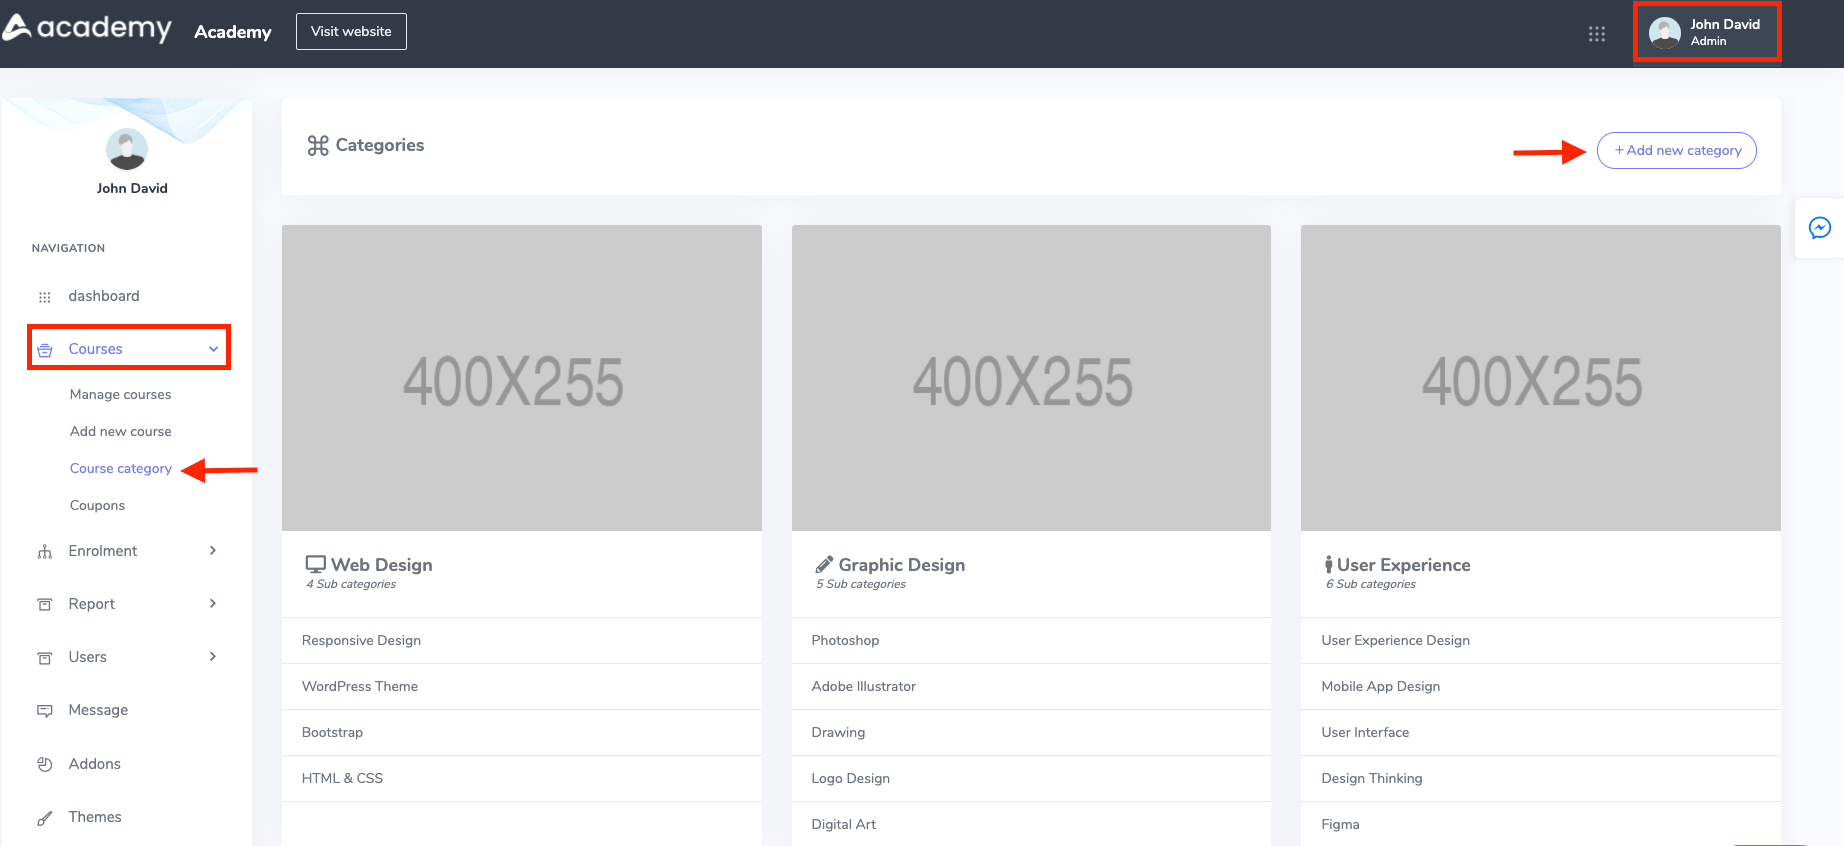Click the dashboard grid icon in sidebar
The image size is (1844, 846).
tap(45, 297)
